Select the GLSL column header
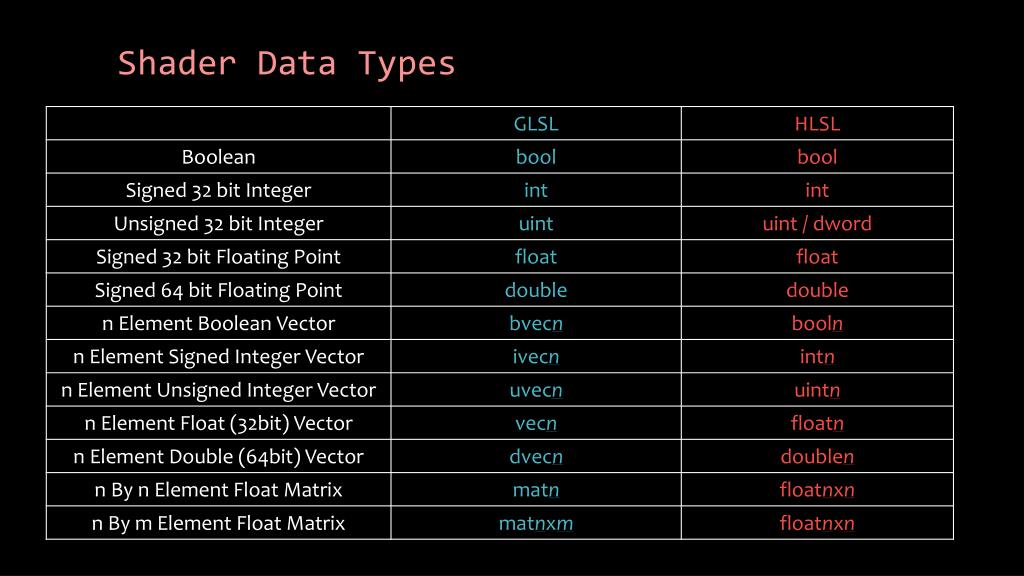 [536, 123]
